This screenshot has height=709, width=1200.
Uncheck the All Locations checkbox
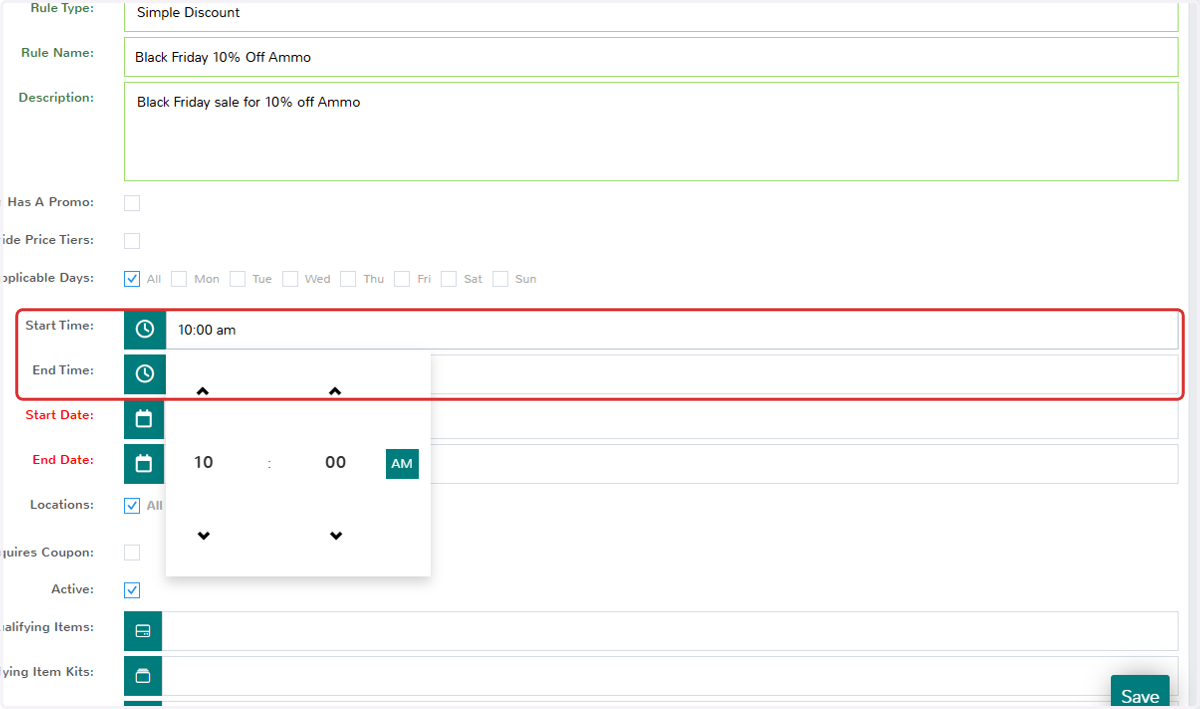pyautogui.click(x=132, y=505)
